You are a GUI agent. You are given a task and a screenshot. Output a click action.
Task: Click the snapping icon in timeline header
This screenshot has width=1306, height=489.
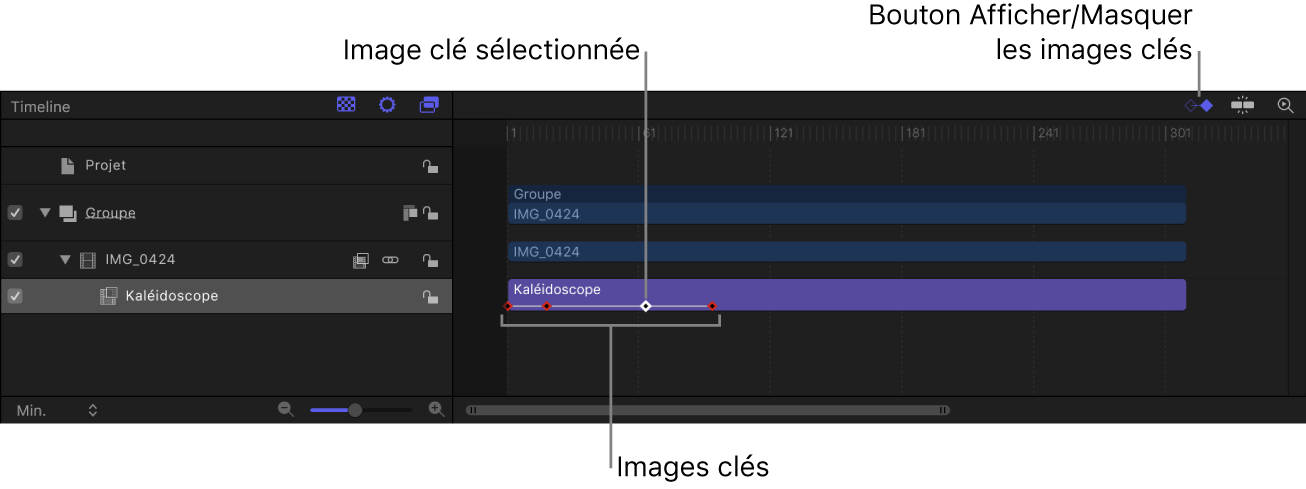coord(1243,105)
